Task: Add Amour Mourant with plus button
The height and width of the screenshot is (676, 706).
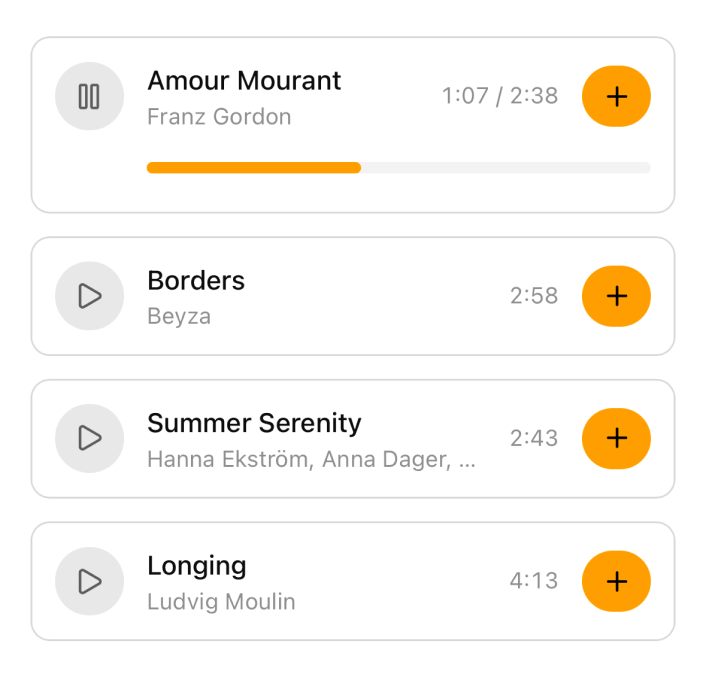Action: pyautogui.click(x=616, y=96)
